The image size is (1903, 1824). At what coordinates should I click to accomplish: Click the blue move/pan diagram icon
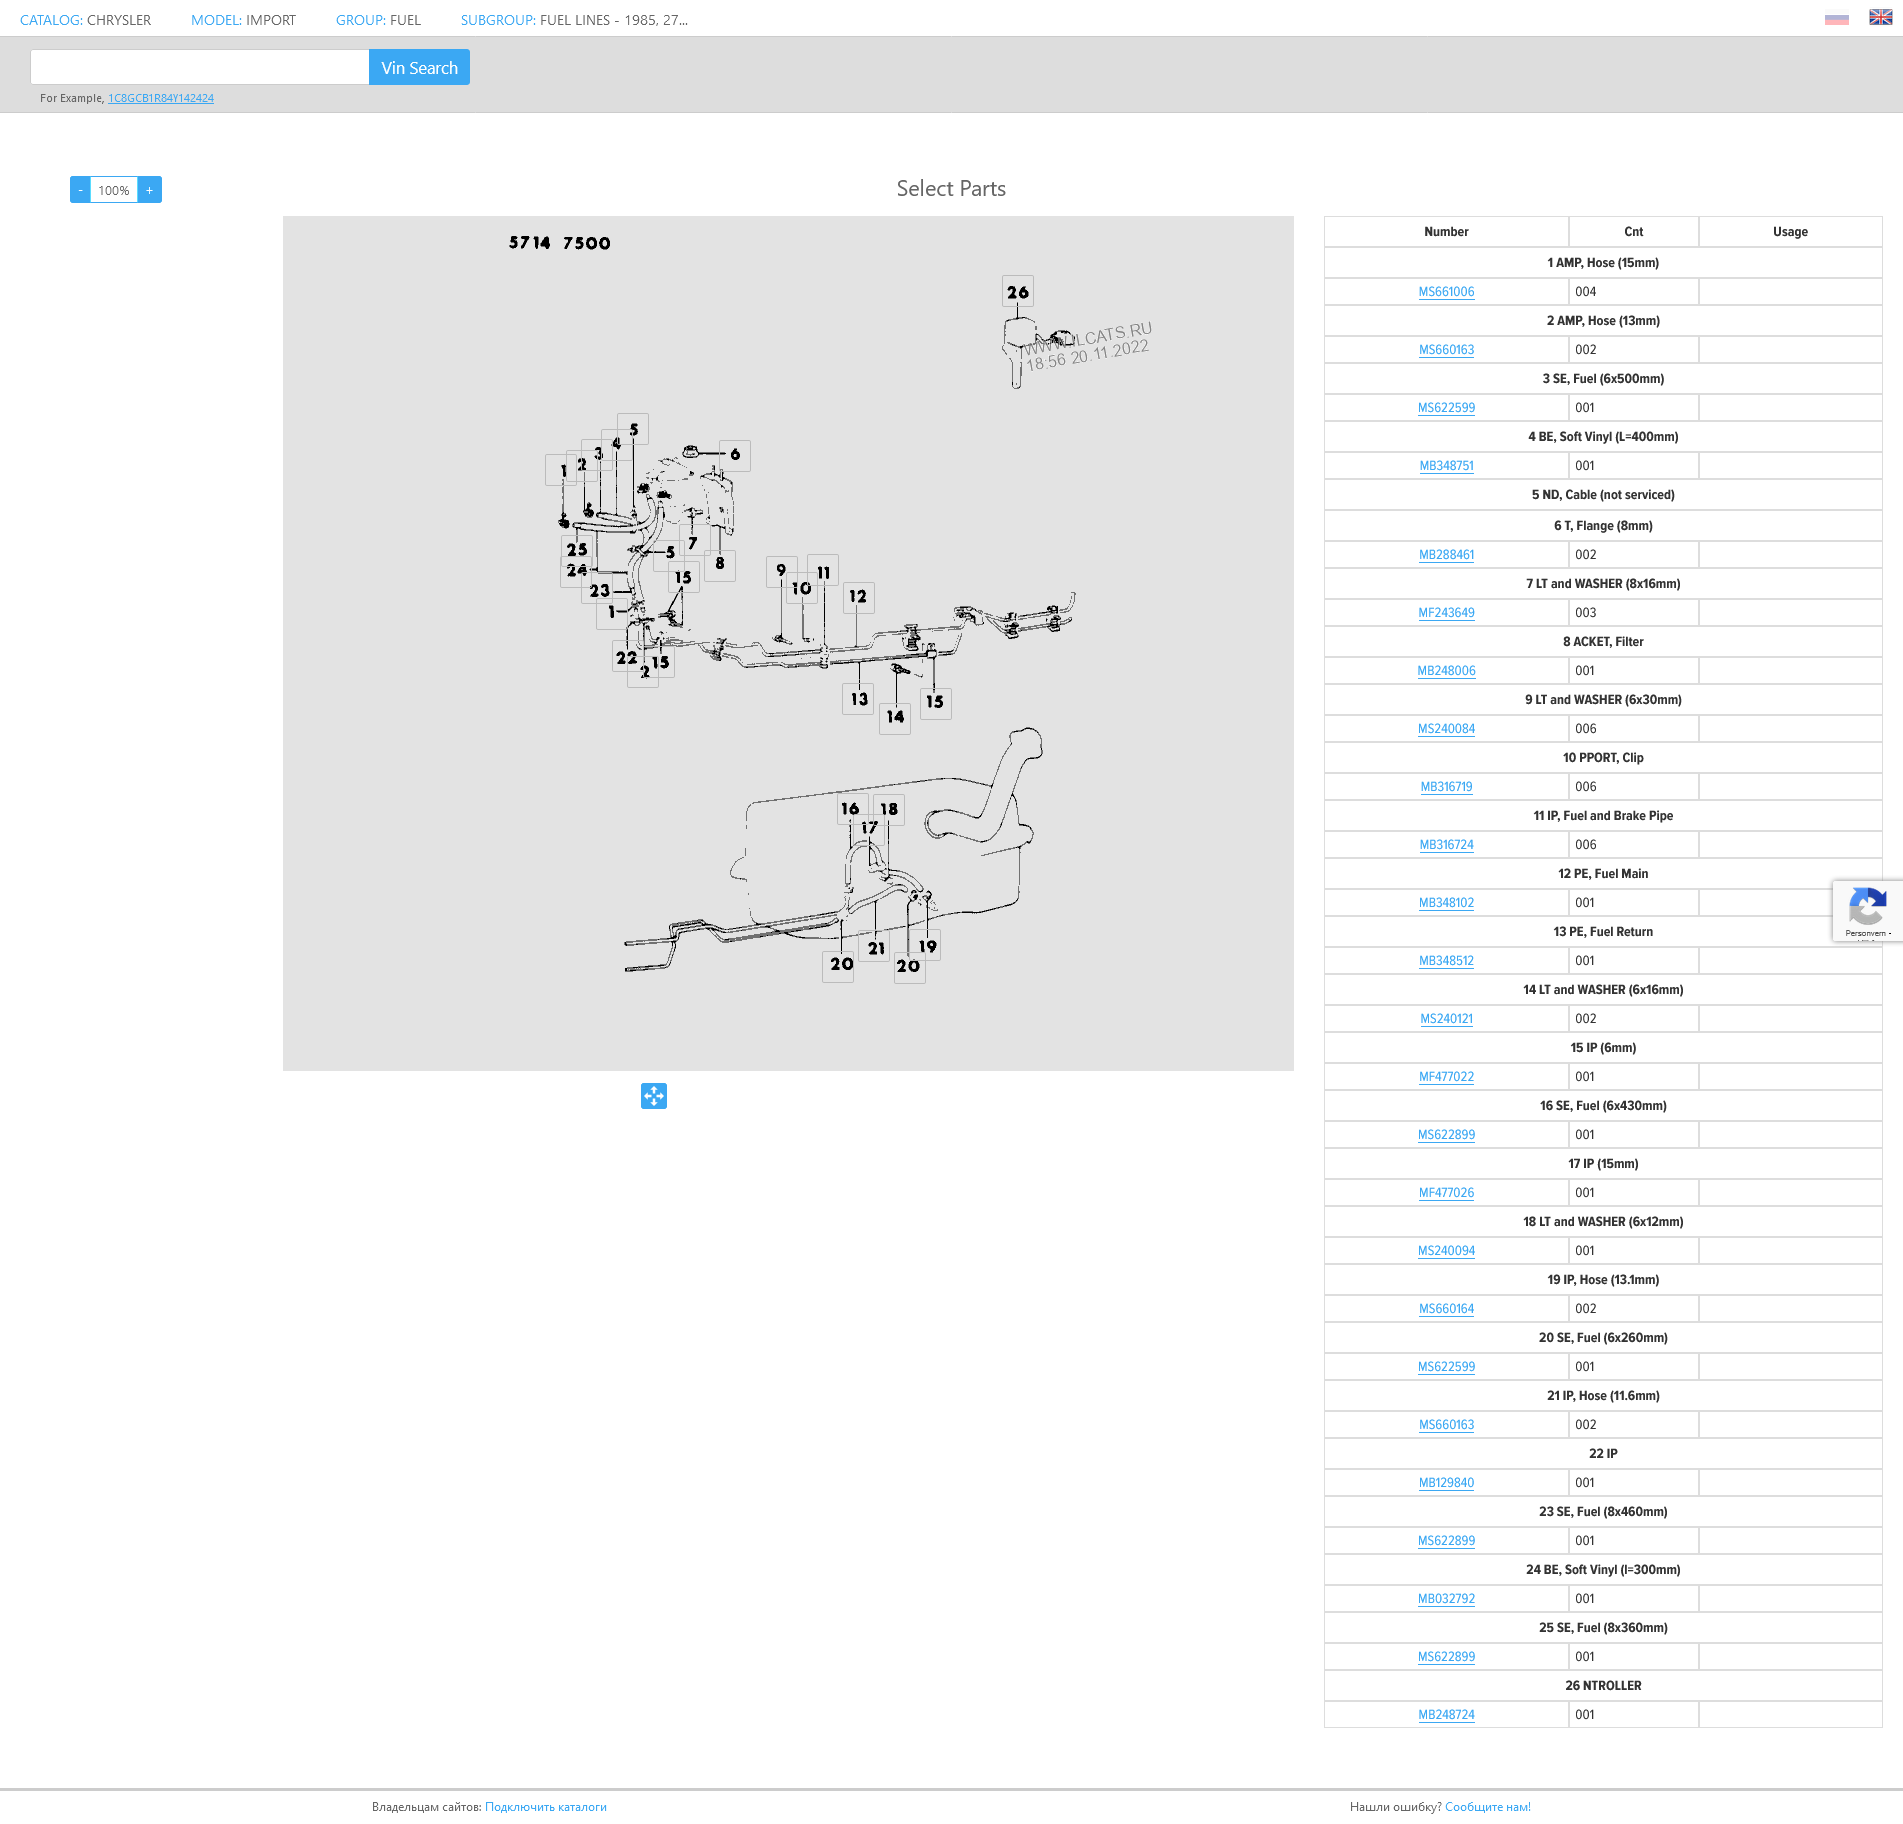pyautogui.click(x=653, y=1096)
